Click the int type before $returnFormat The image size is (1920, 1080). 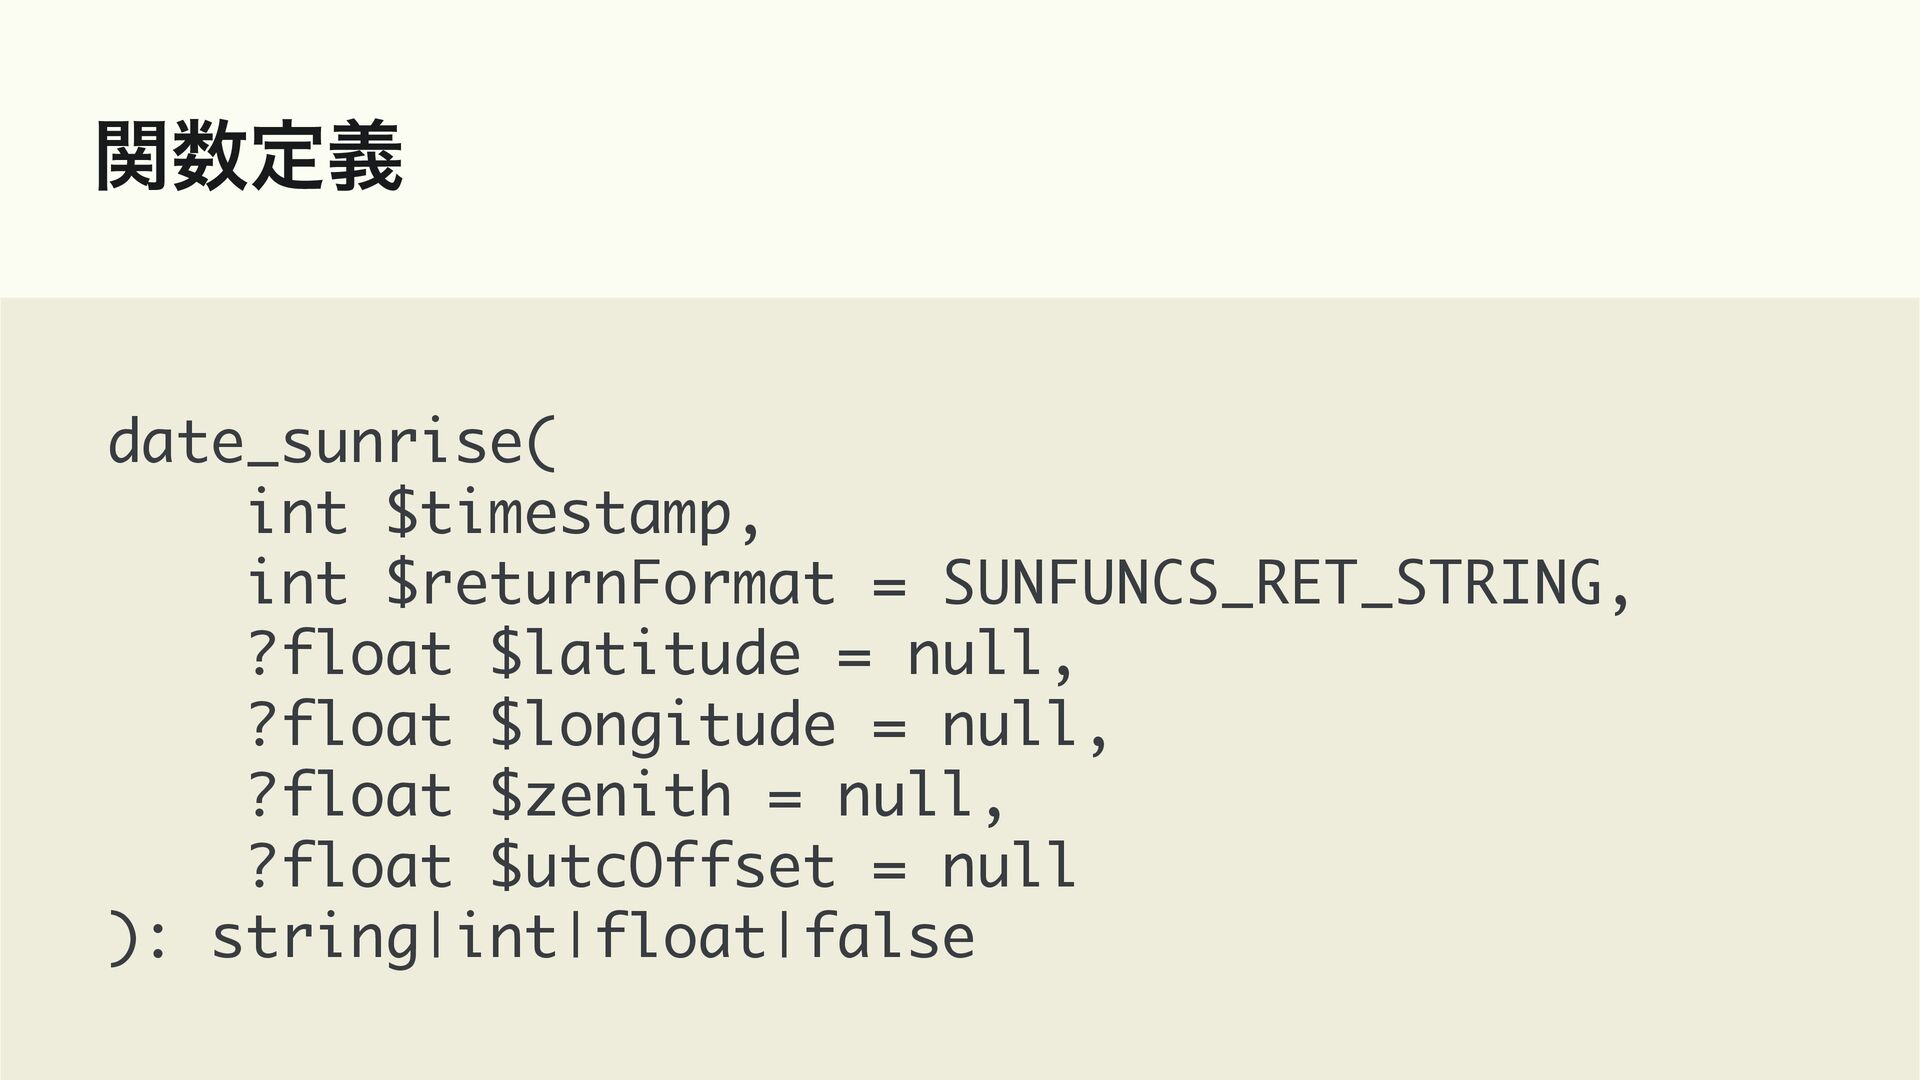click(297, 584)
